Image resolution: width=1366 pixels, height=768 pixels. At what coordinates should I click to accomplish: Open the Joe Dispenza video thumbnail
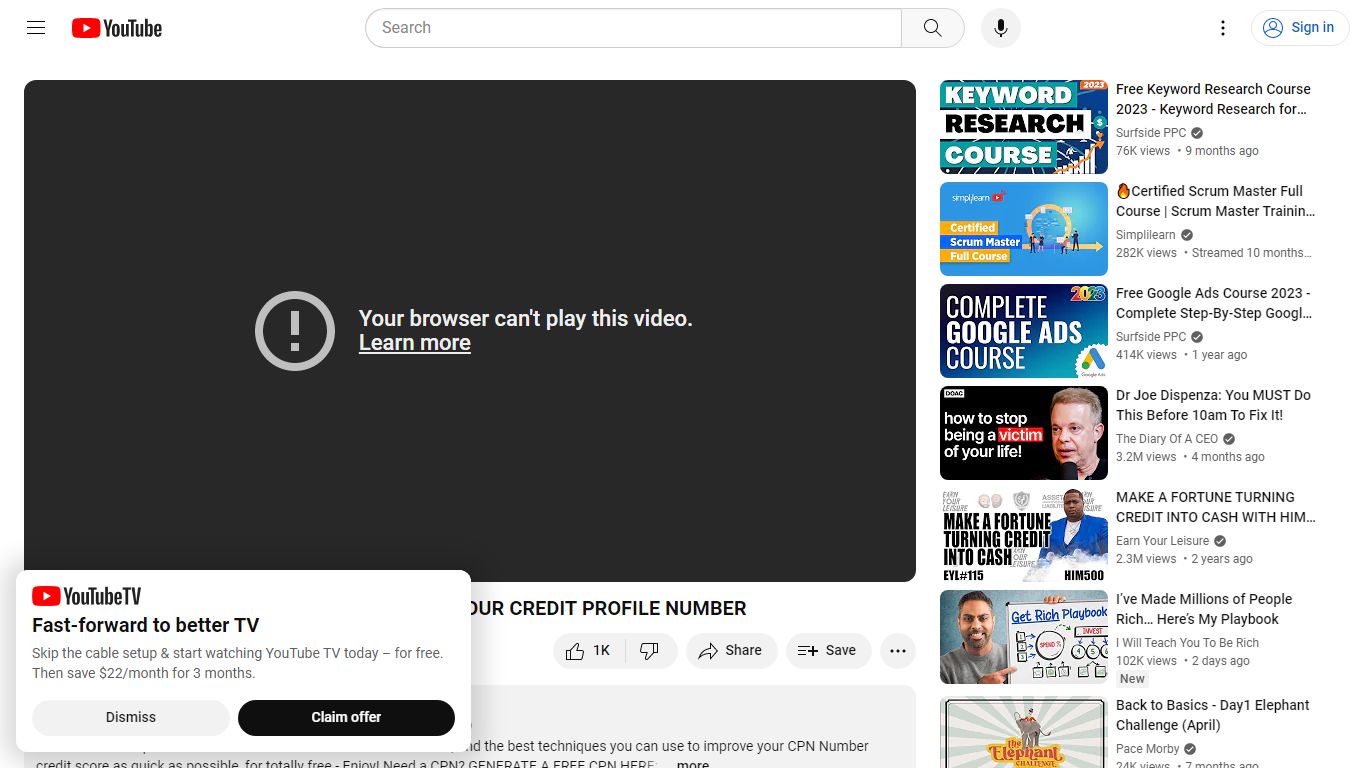click(1024, 433)
